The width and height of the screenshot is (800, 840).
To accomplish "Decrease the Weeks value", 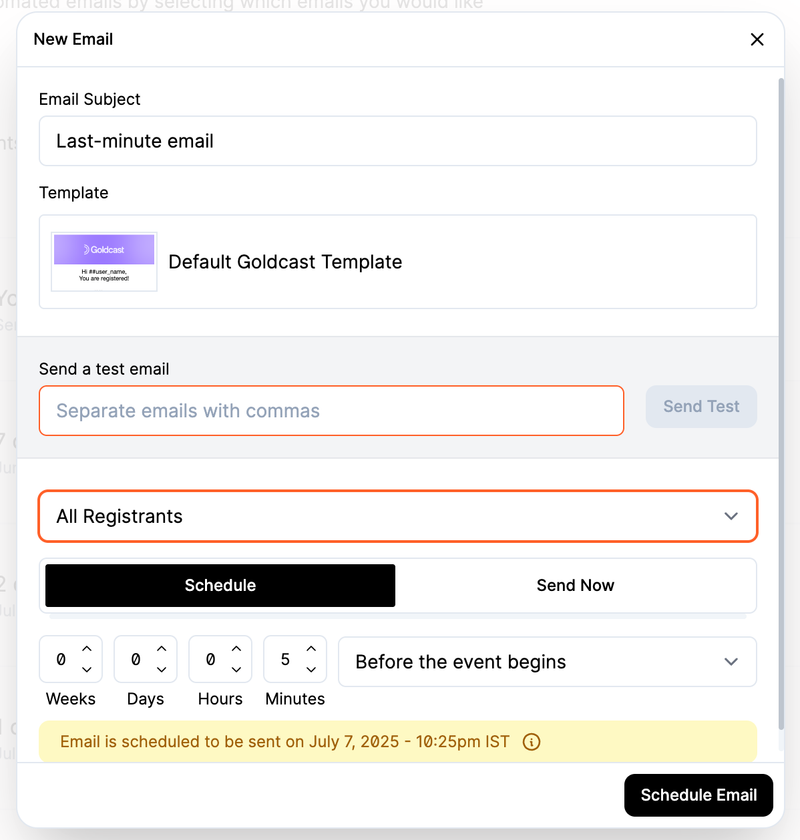I will click(x=87, y=670).
